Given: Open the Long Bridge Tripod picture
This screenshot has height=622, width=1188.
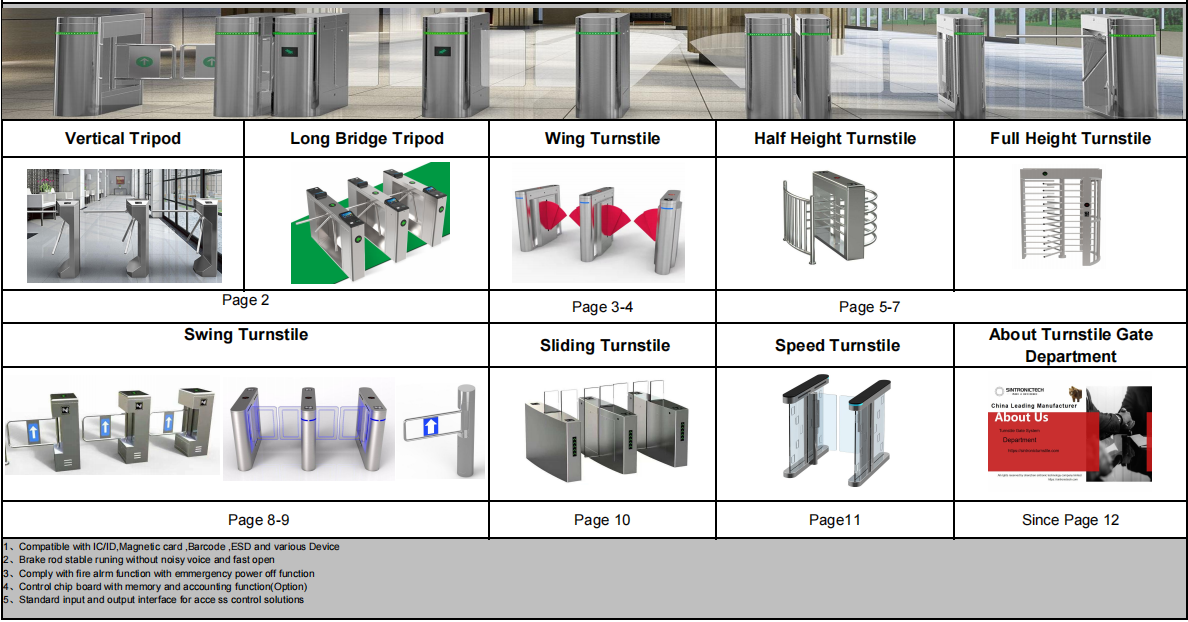Looking at the screenshot, I should [x=370, y=223].
